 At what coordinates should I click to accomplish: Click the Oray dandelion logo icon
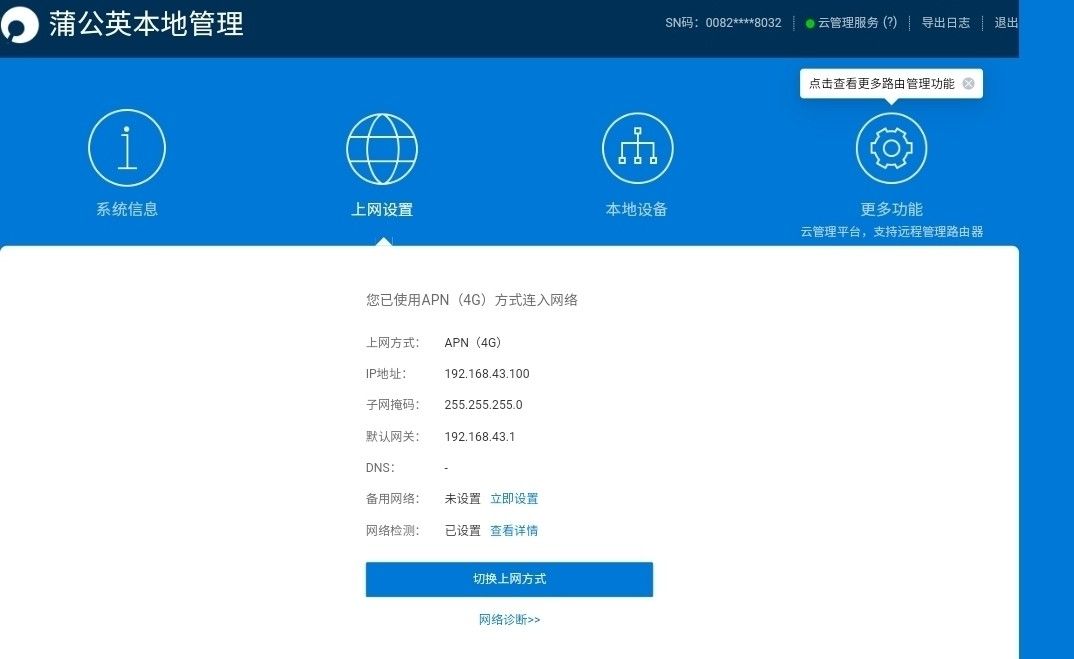coord(20,24)
